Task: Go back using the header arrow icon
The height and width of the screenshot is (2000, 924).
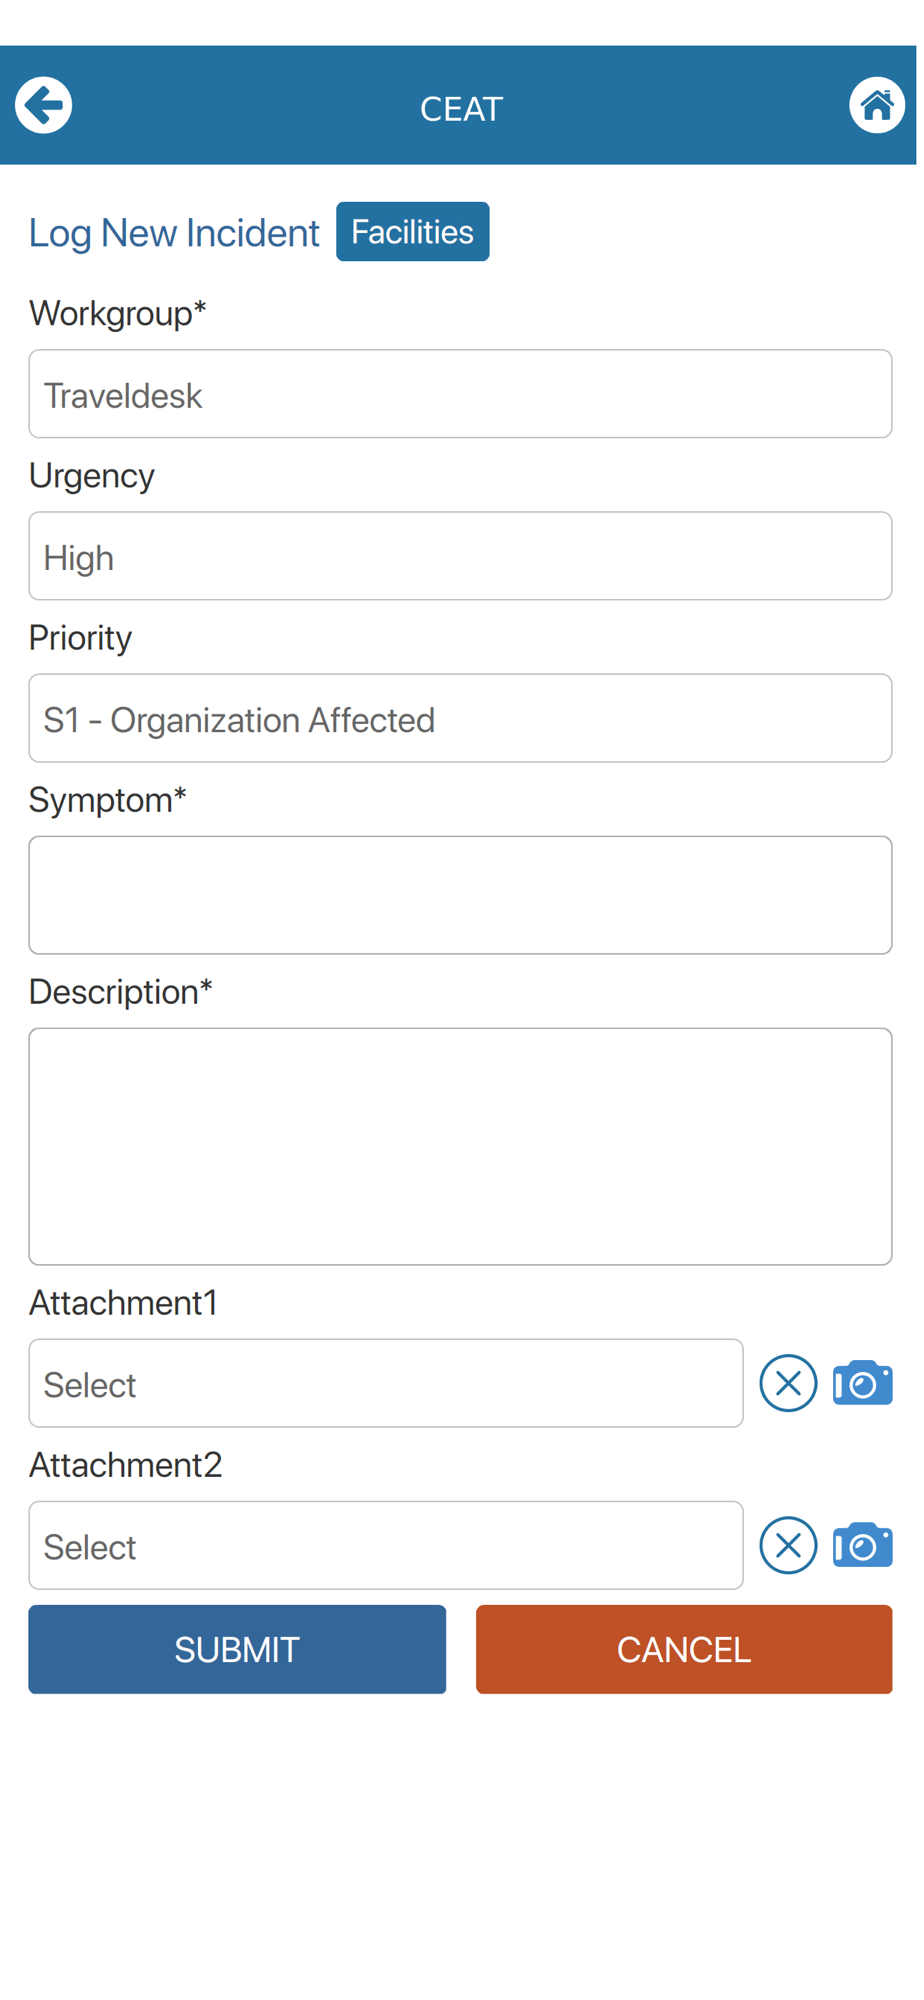Action: (44, 105)
